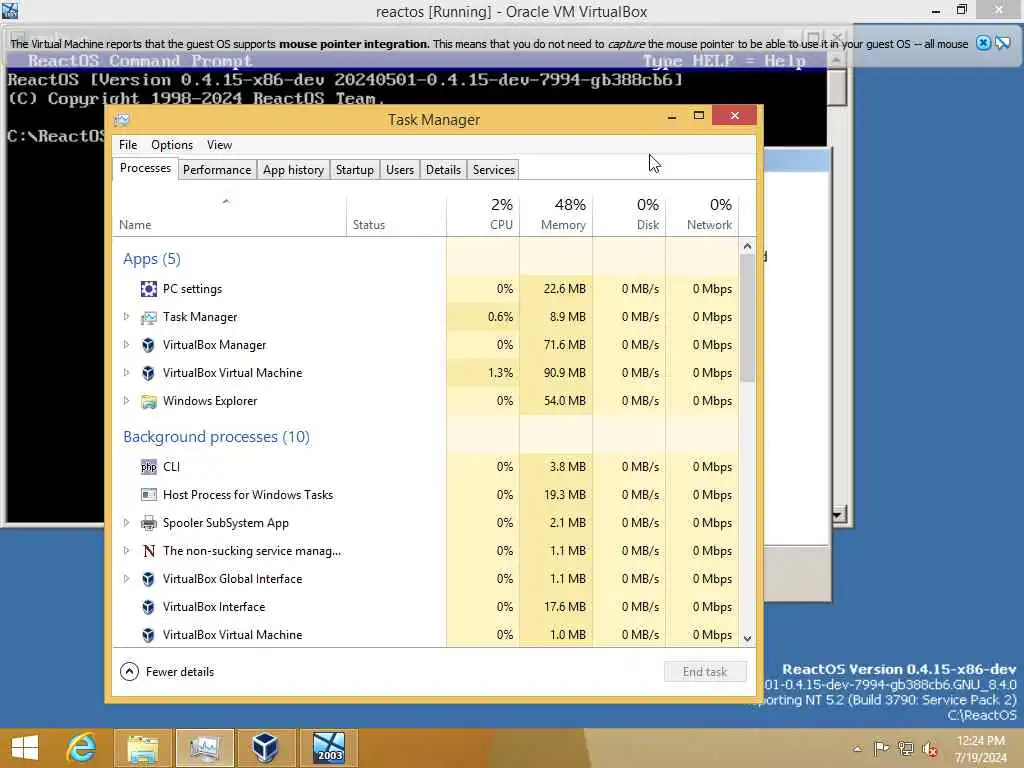The height and width of the screenshot is (768, 1024).
Task: Click the Task Manager taskbar icon
Action: (x=204, y=748)
